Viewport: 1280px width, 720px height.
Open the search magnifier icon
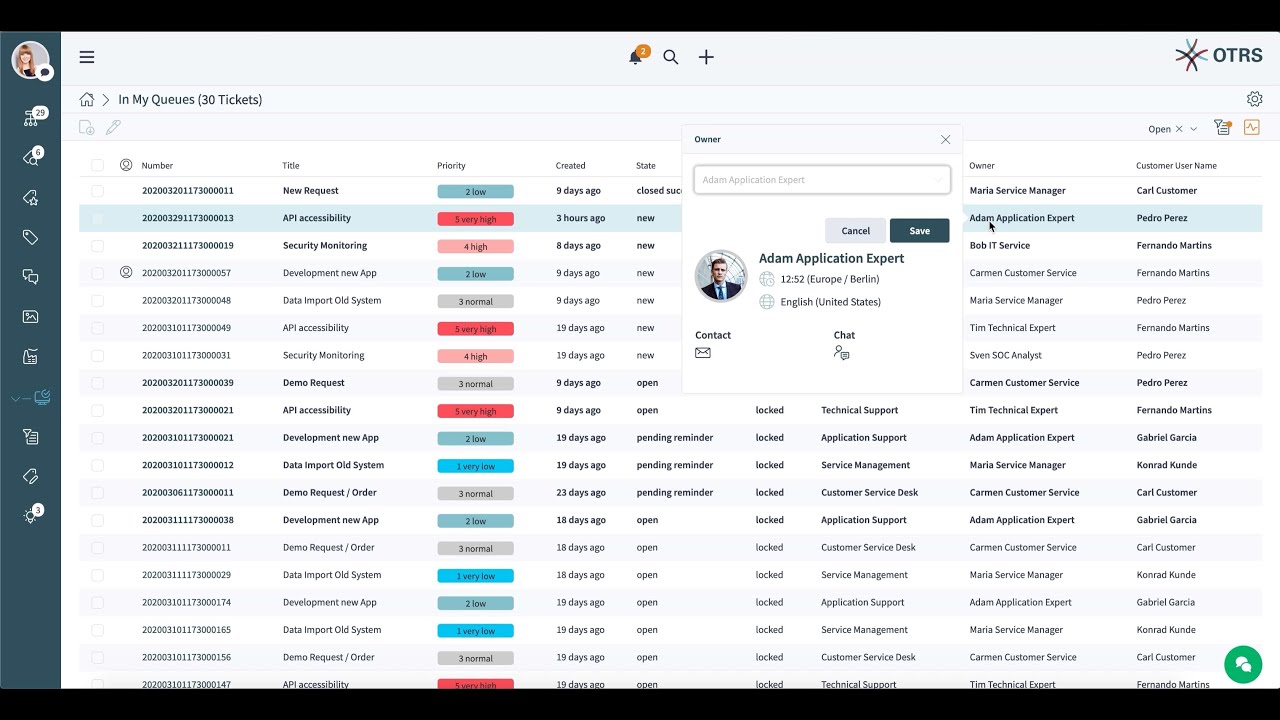point(671,58)
